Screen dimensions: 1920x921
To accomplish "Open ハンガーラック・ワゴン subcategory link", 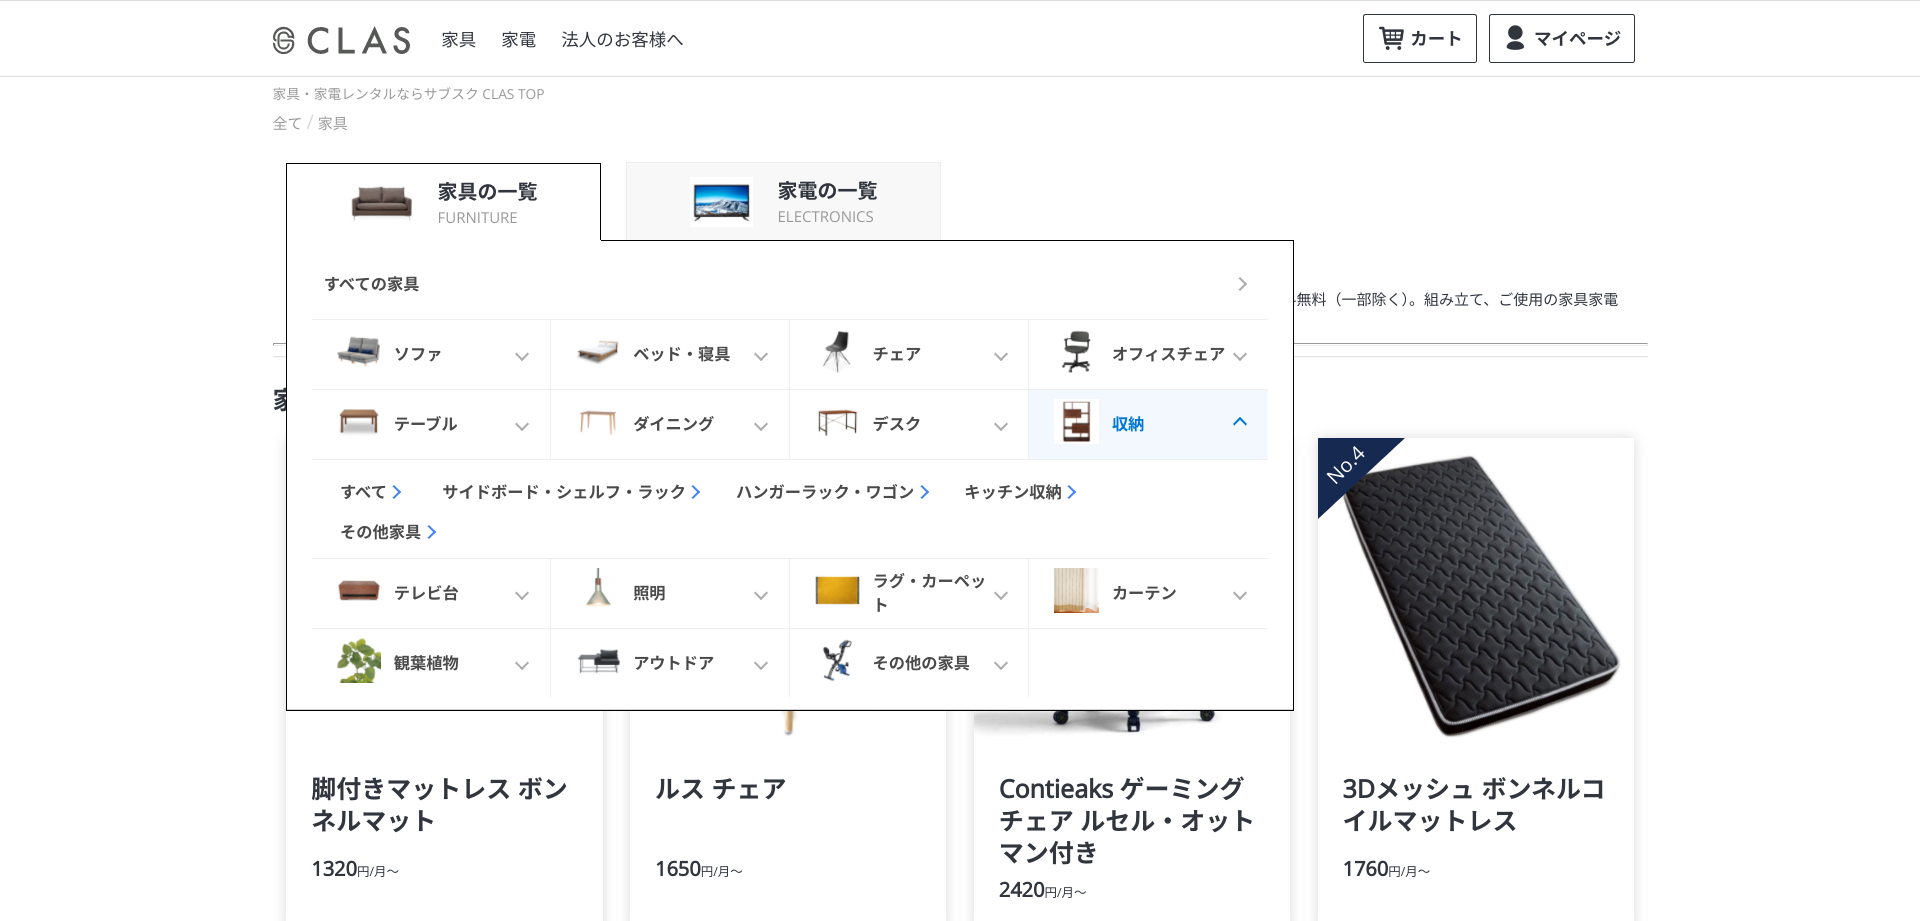I will tap(833, 492).
